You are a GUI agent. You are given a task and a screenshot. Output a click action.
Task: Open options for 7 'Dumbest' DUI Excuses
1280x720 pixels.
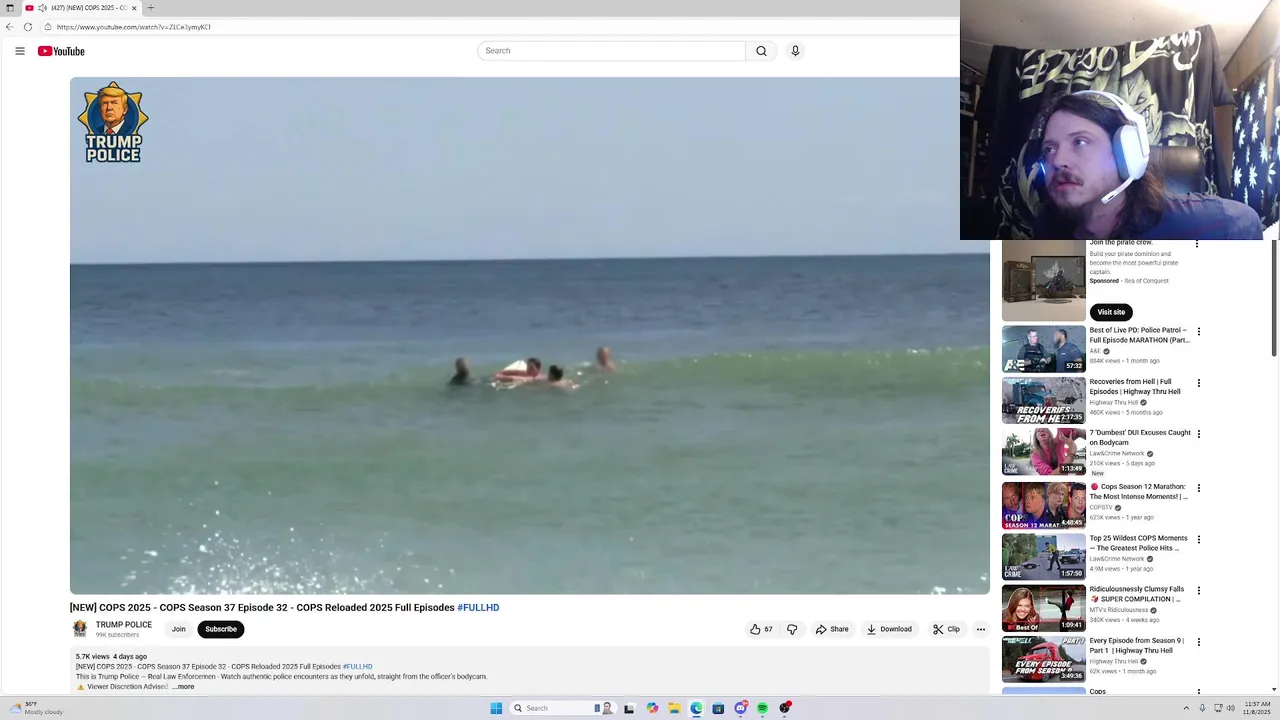pyautogui.click(x=1198, y=435)
